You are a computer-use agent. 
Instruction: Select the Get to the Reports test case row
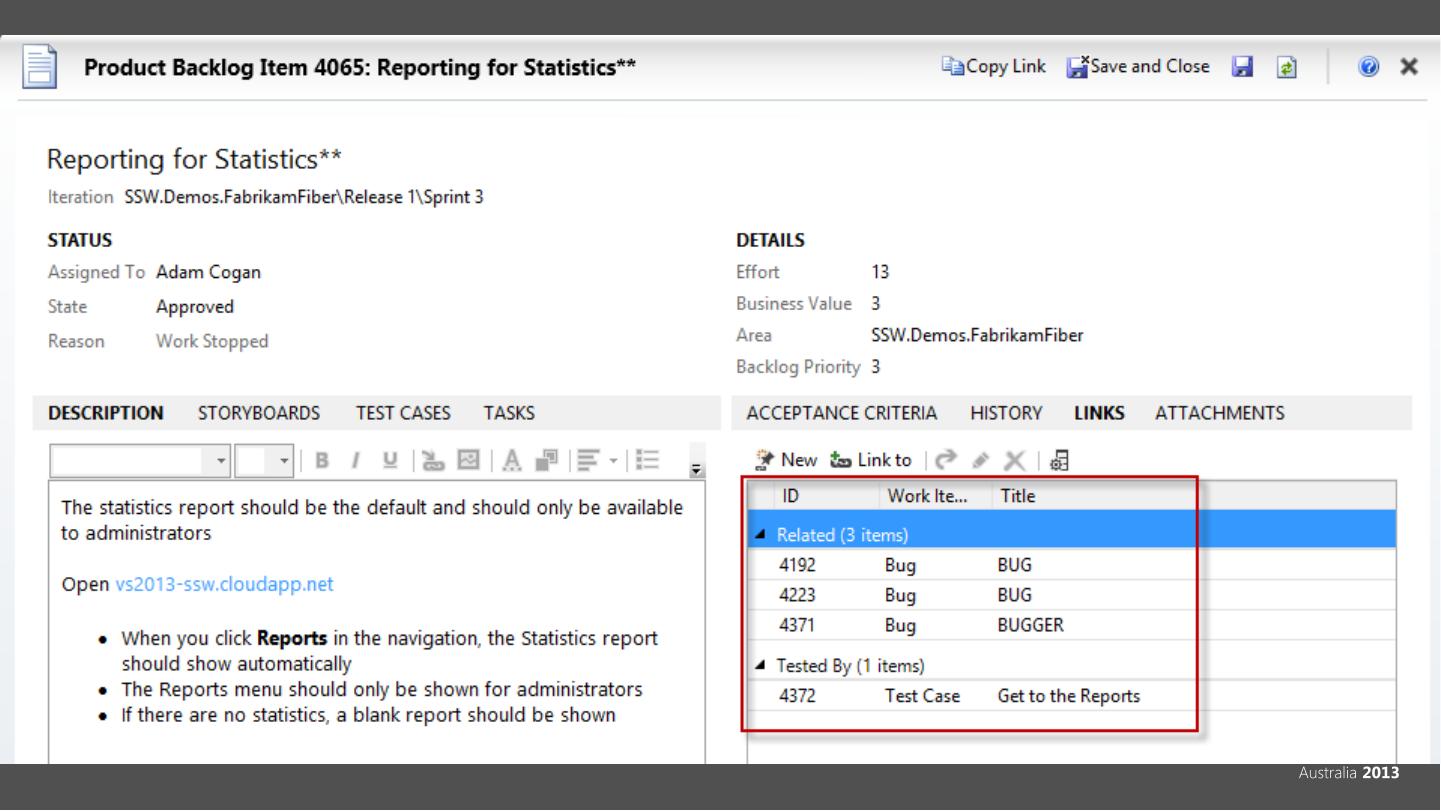1068,696
